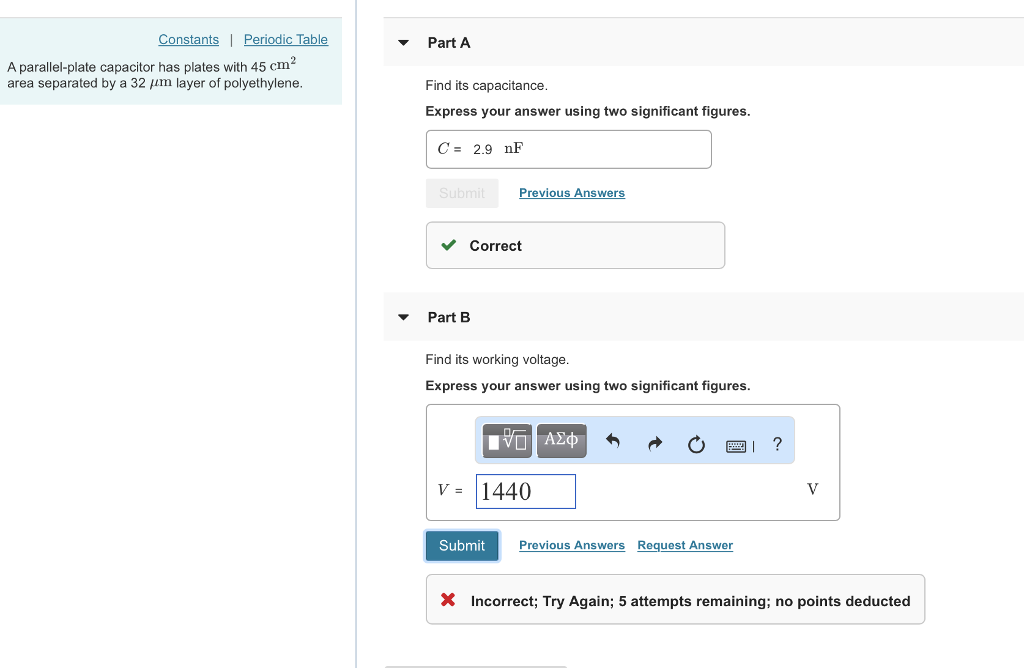Open the math templates button
1024x668 pixels.
[508, 440]
